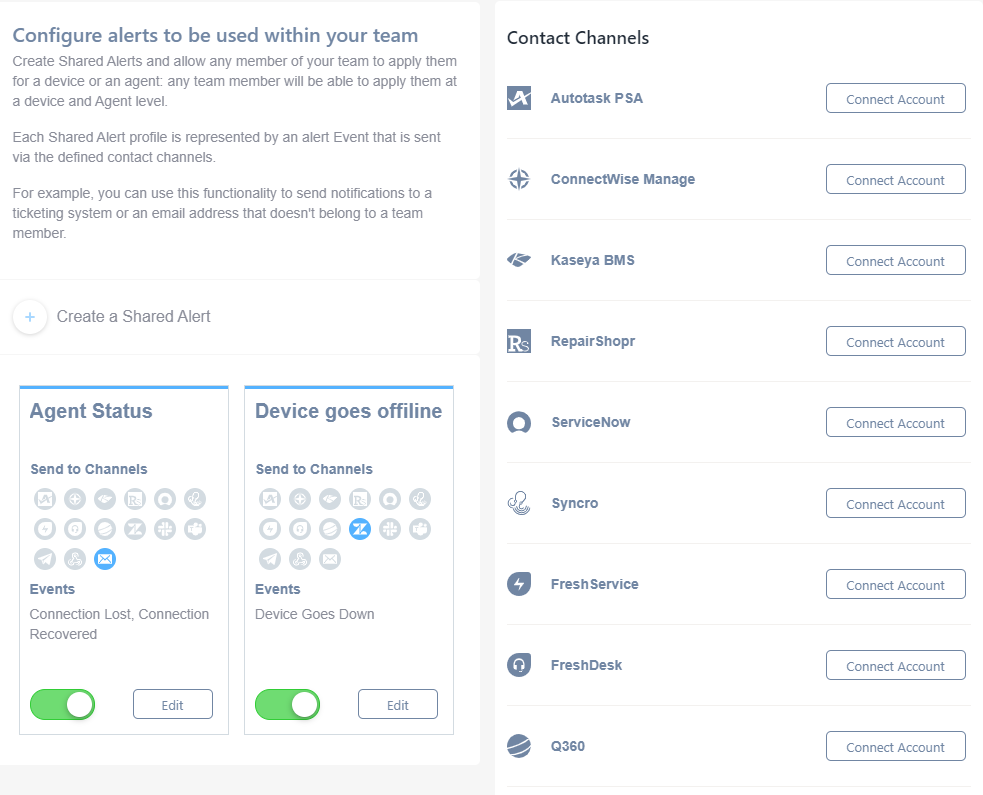This screenshot has height=795, width=983.
Task: Click the FreshService logo in Contact Channels
Action: click(519, 584)
